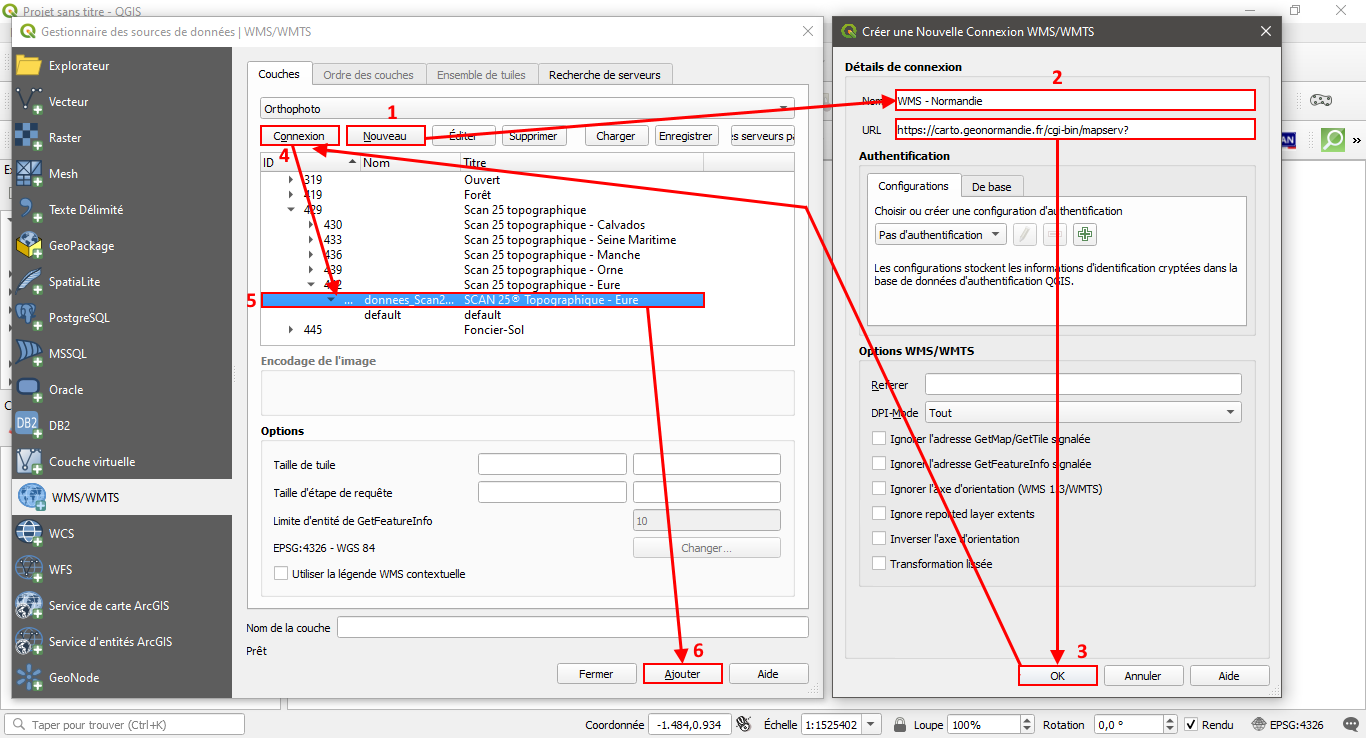Click the Referer input field
Image resolution: width=1366 pixels, height=738 pixels.
1083,385
